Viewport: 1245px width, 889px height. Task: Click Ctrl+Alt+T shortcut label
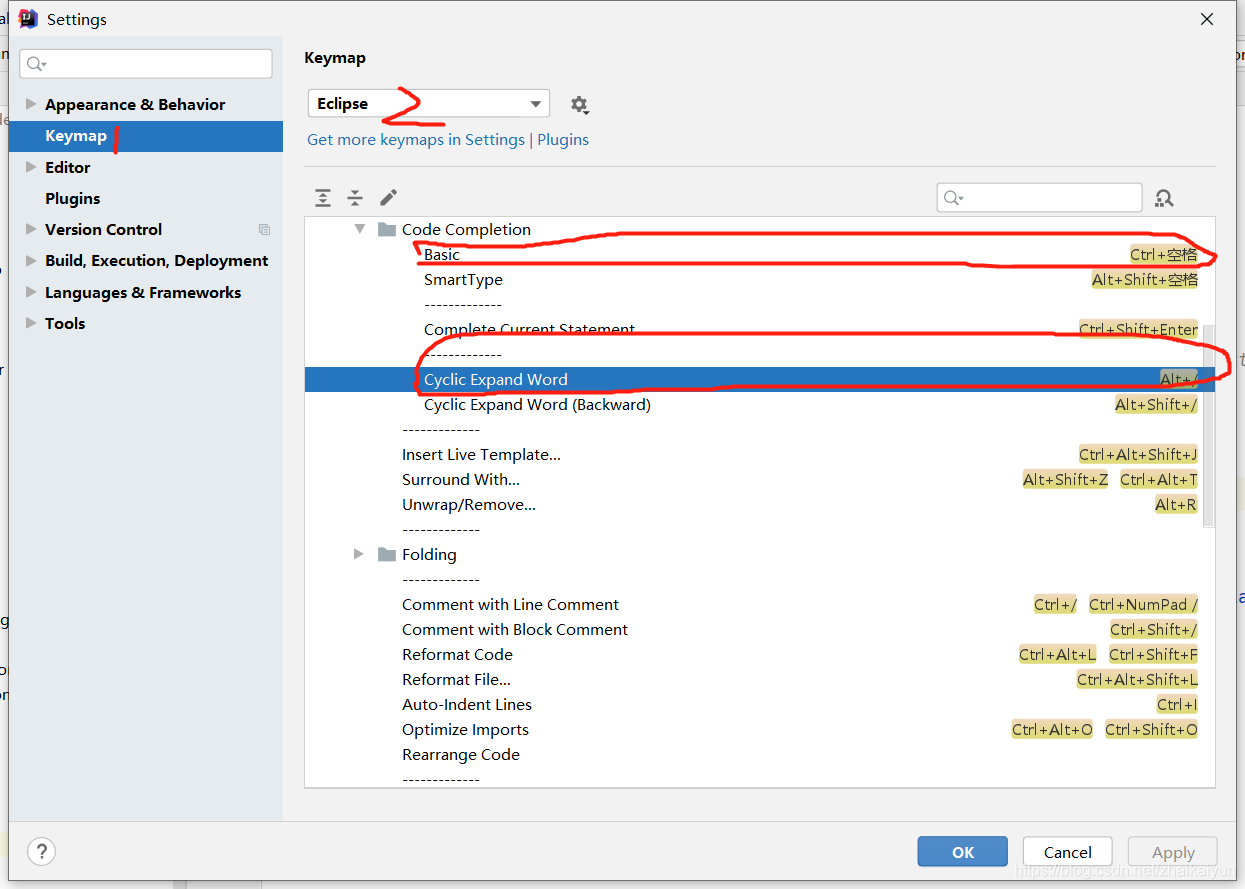[1159, 480]
